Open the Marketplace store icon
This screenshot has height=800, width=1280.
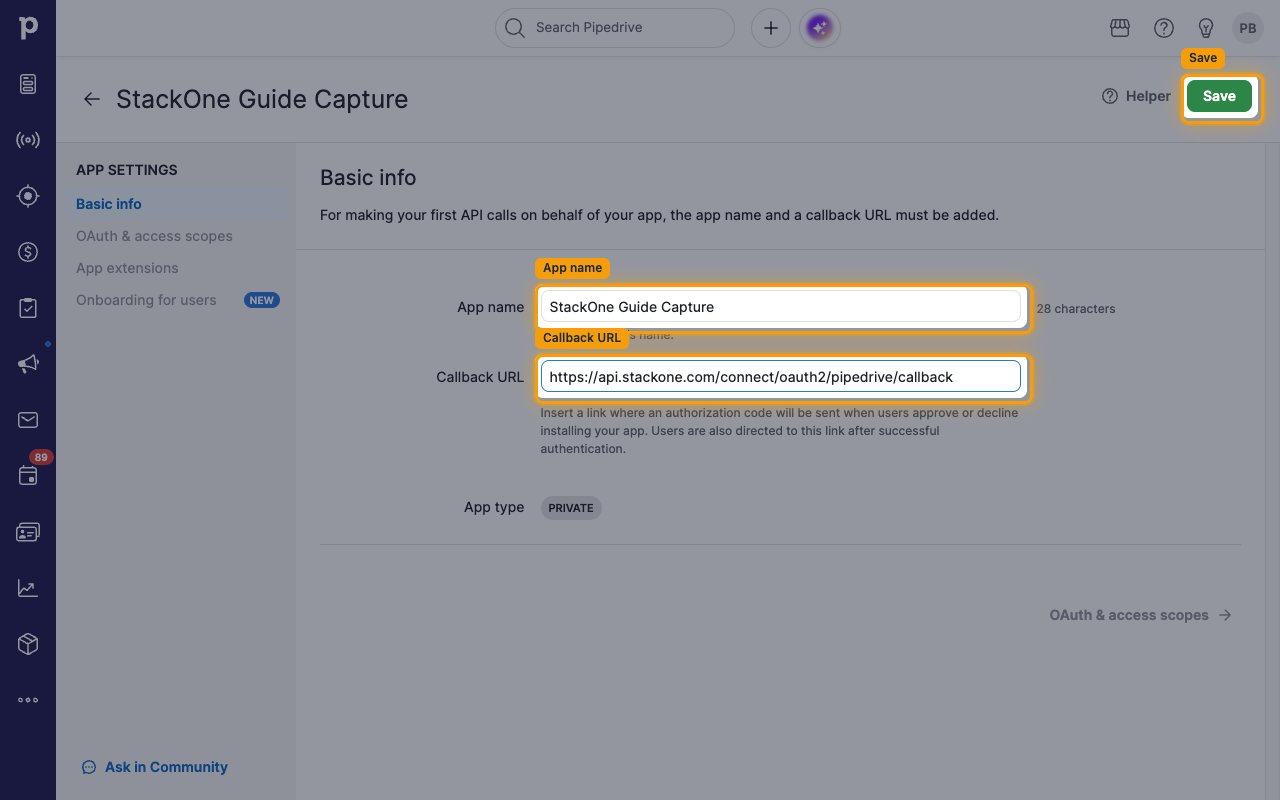coord(1120,28)
